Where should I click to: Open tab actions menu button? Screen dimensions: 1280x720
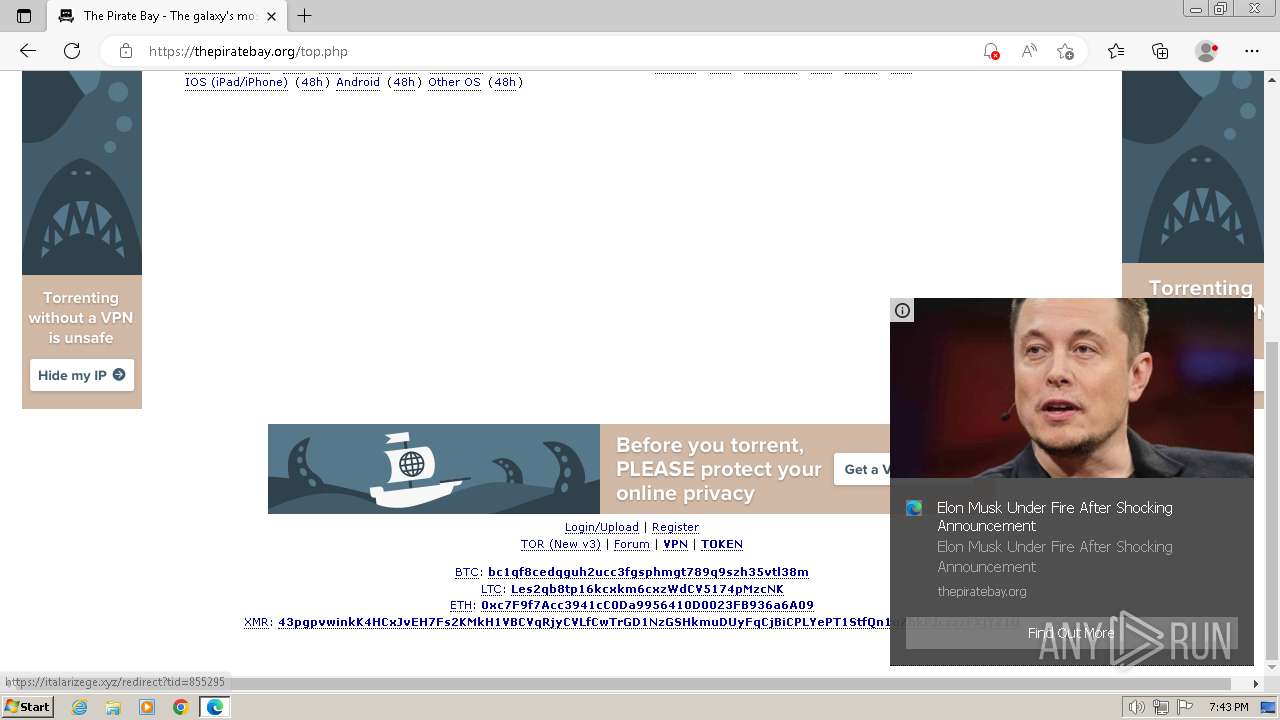click(24, 16)
